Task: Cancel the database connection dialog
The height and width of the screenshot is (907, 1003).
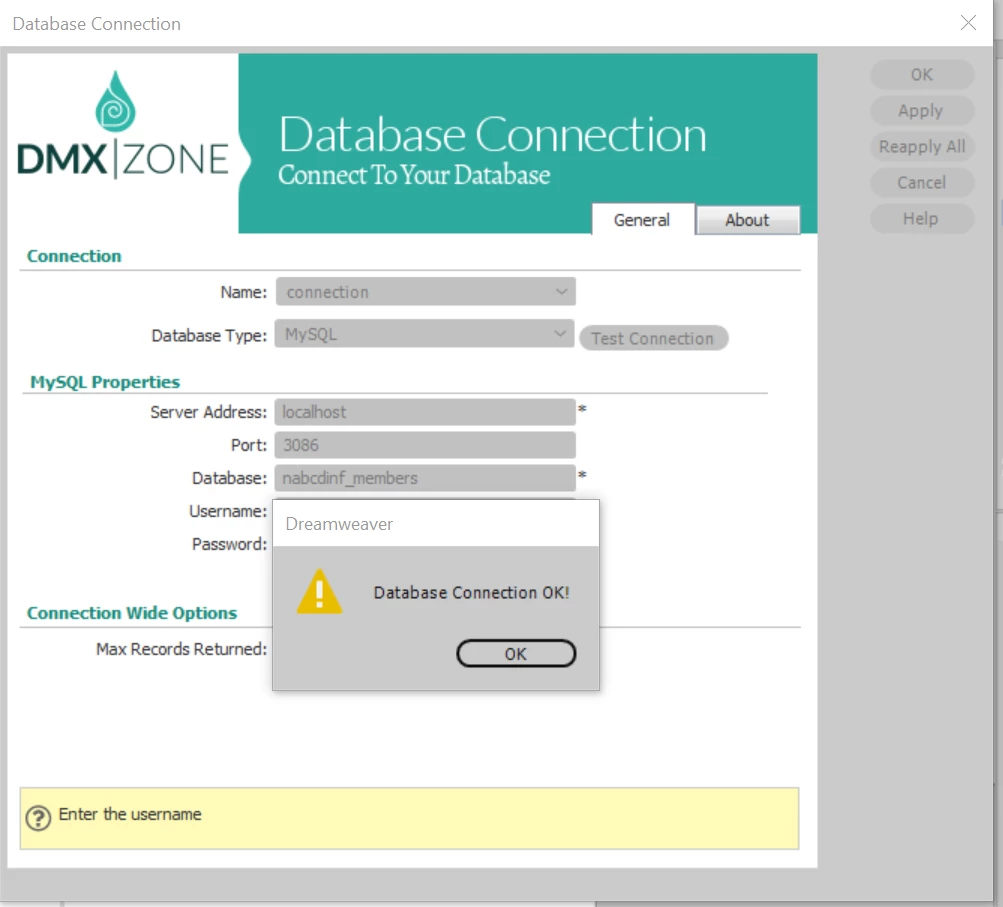Action: coord(922,182)
